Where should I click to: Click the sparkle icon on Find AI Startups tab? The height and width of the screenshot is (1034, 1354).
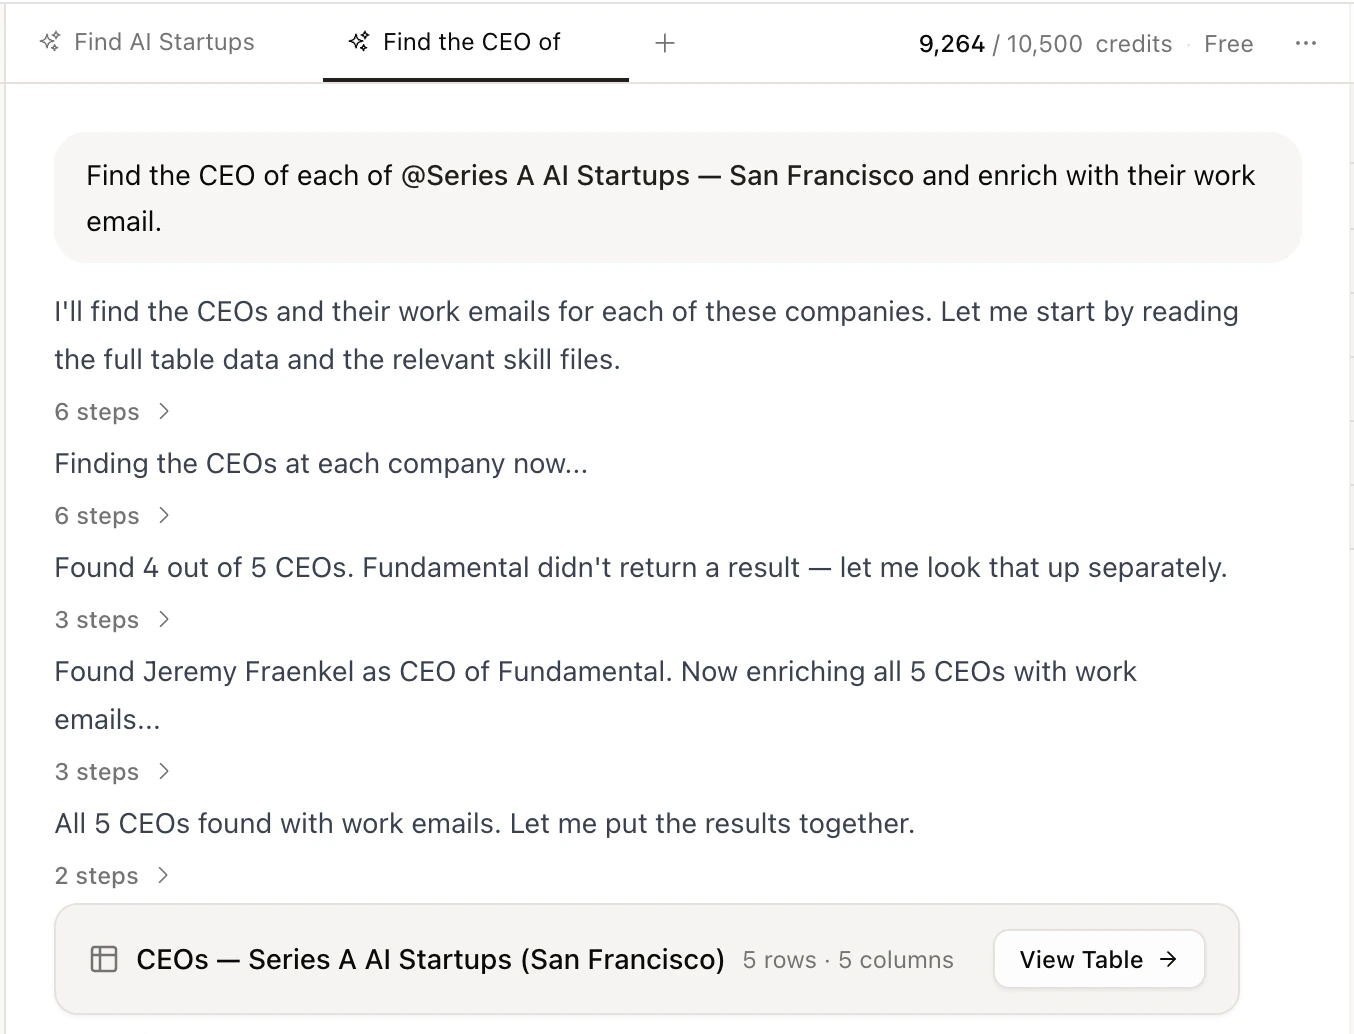(x=50, y=42)
